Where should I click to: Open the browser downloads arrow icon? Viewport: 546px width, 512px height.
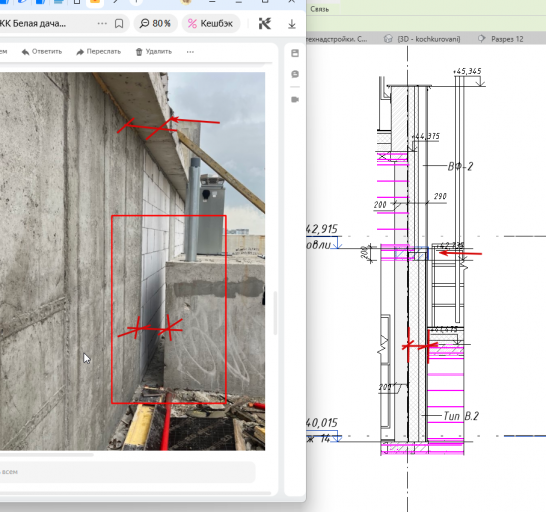tap(292, 24)
